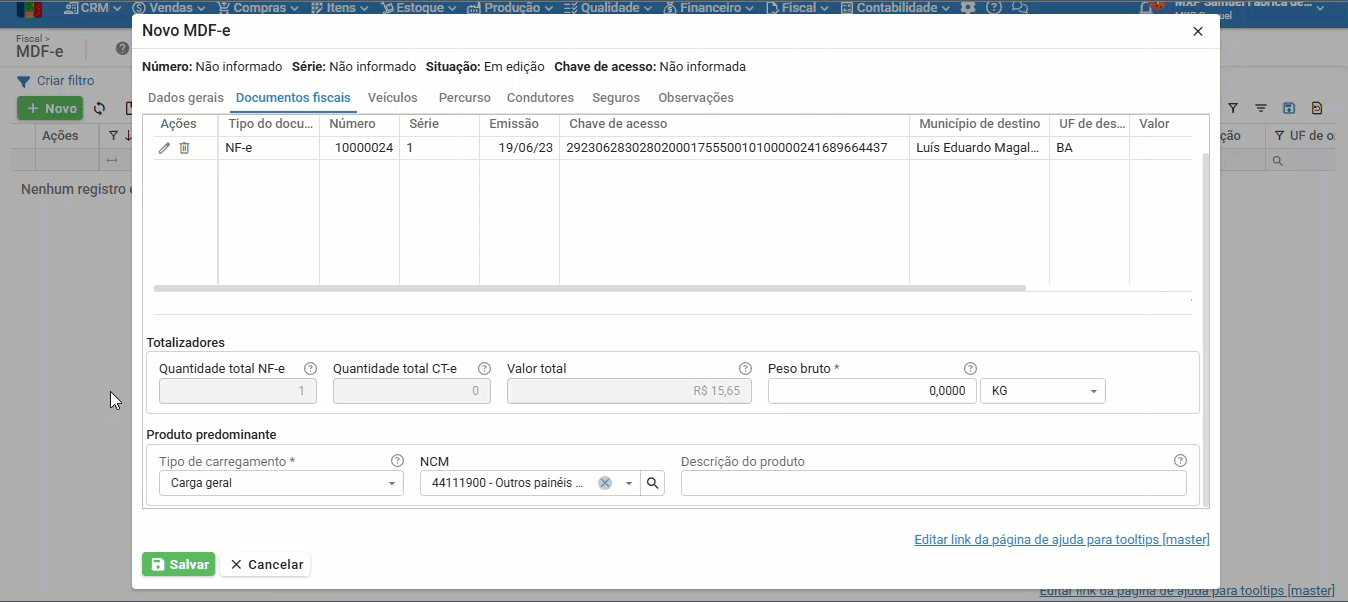The image size is (1348, 602).
Task: Click the filter icon in UF de o... column
Action: (x=1279, y=135)
